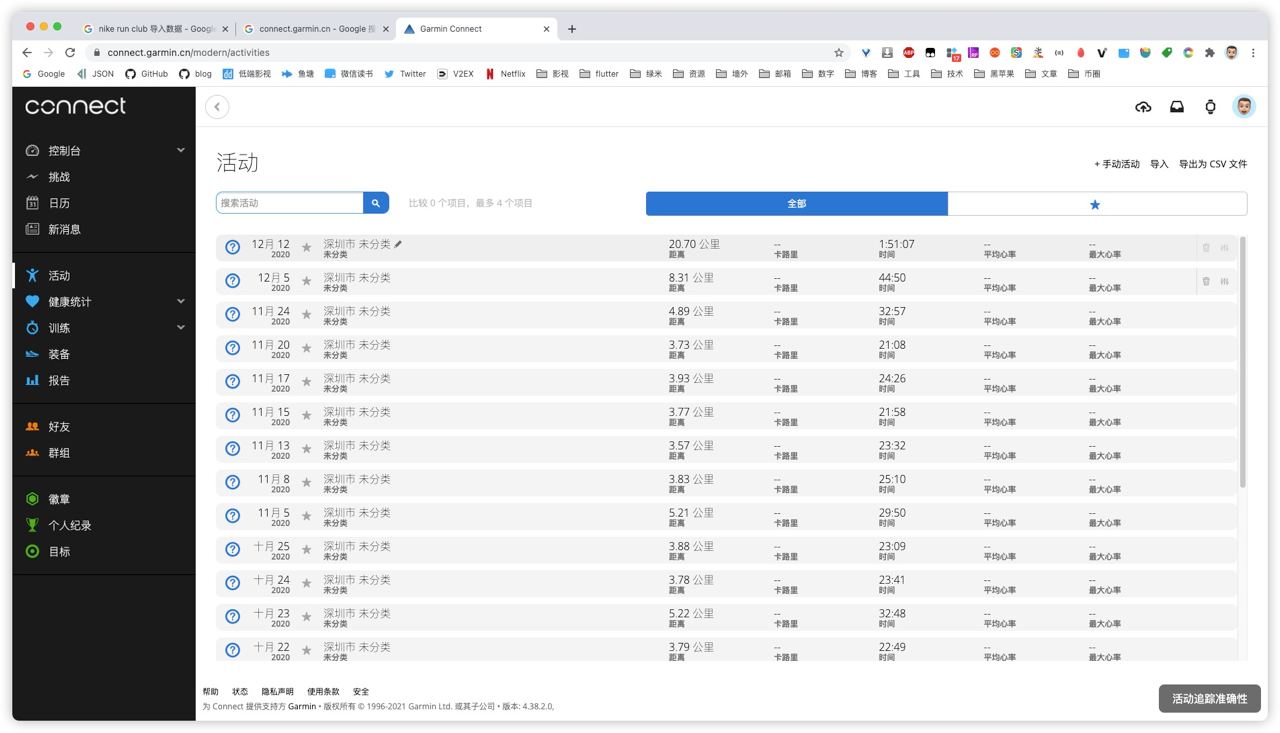This screenshot has height=733, width=1280.
Task: Edit the 12月 12 activity name pencil
Action: pyautogui.click(x=398, y=244)
